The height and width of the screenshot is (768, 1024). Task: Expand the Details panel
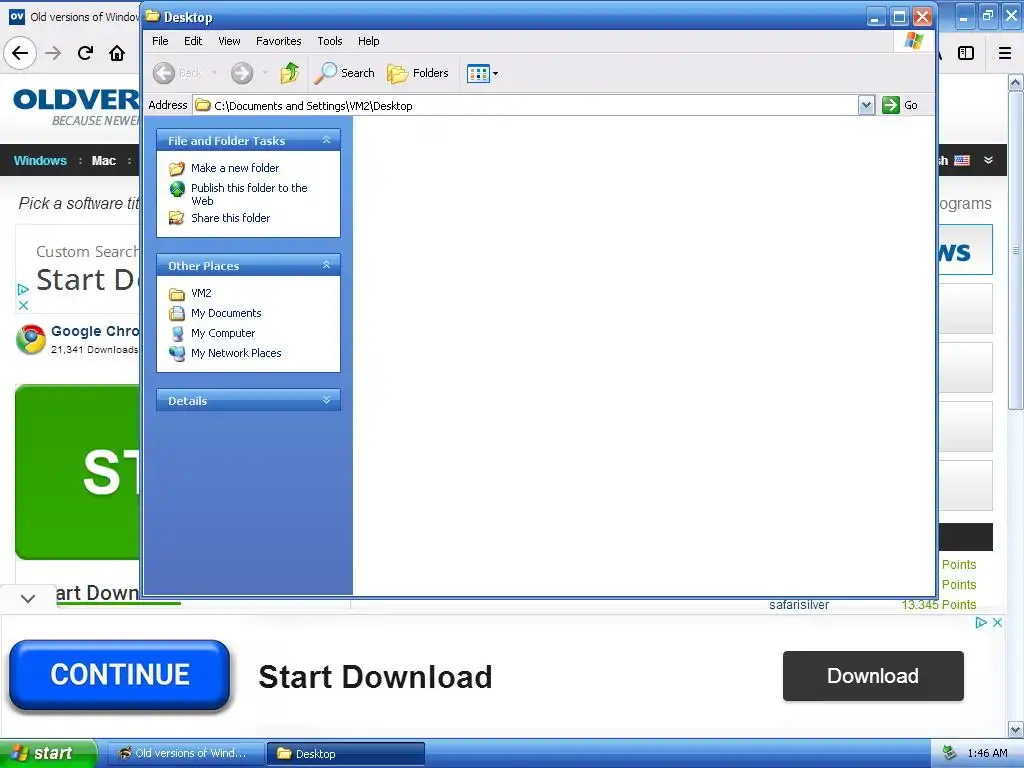(327, 400)
